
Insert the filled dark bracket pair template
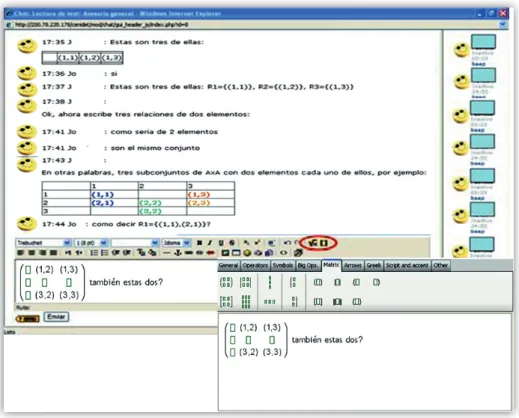pos(337,302)
